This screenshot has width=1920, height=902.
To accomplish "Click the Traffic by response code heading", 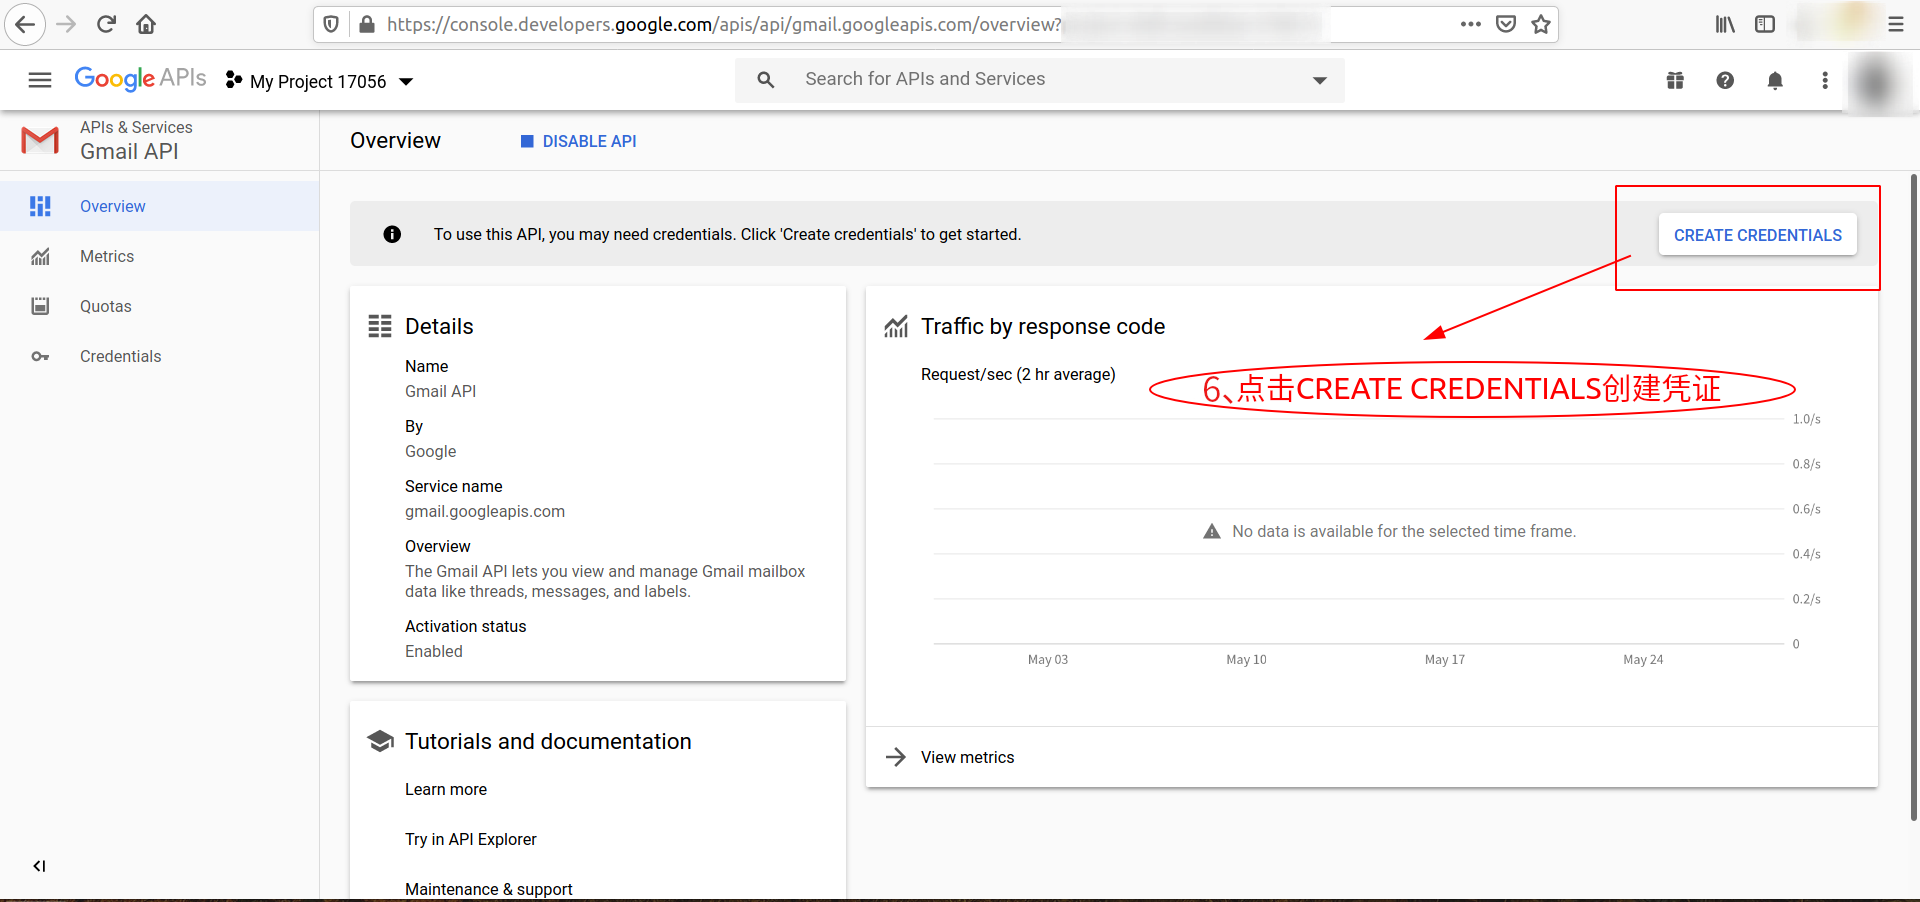I will click(1043, 326).
